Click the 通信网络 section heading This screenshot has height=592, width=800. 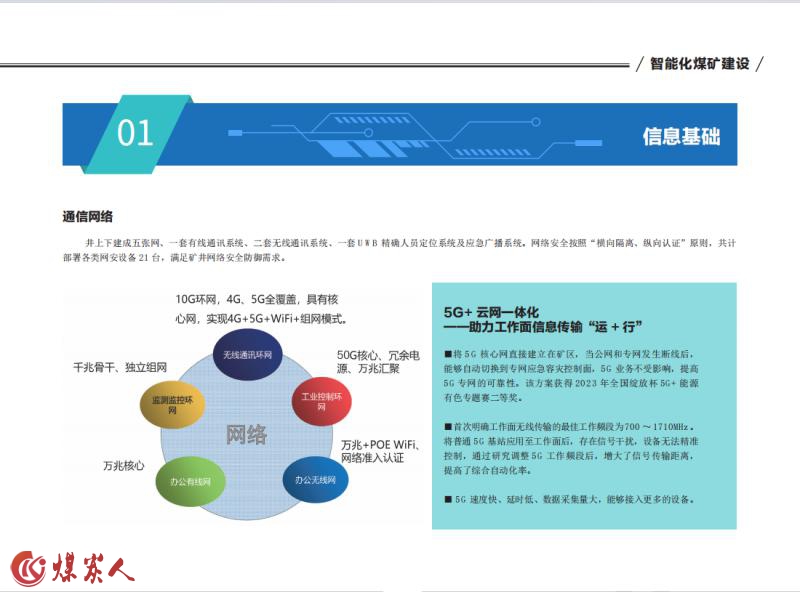tap(88, 216)
